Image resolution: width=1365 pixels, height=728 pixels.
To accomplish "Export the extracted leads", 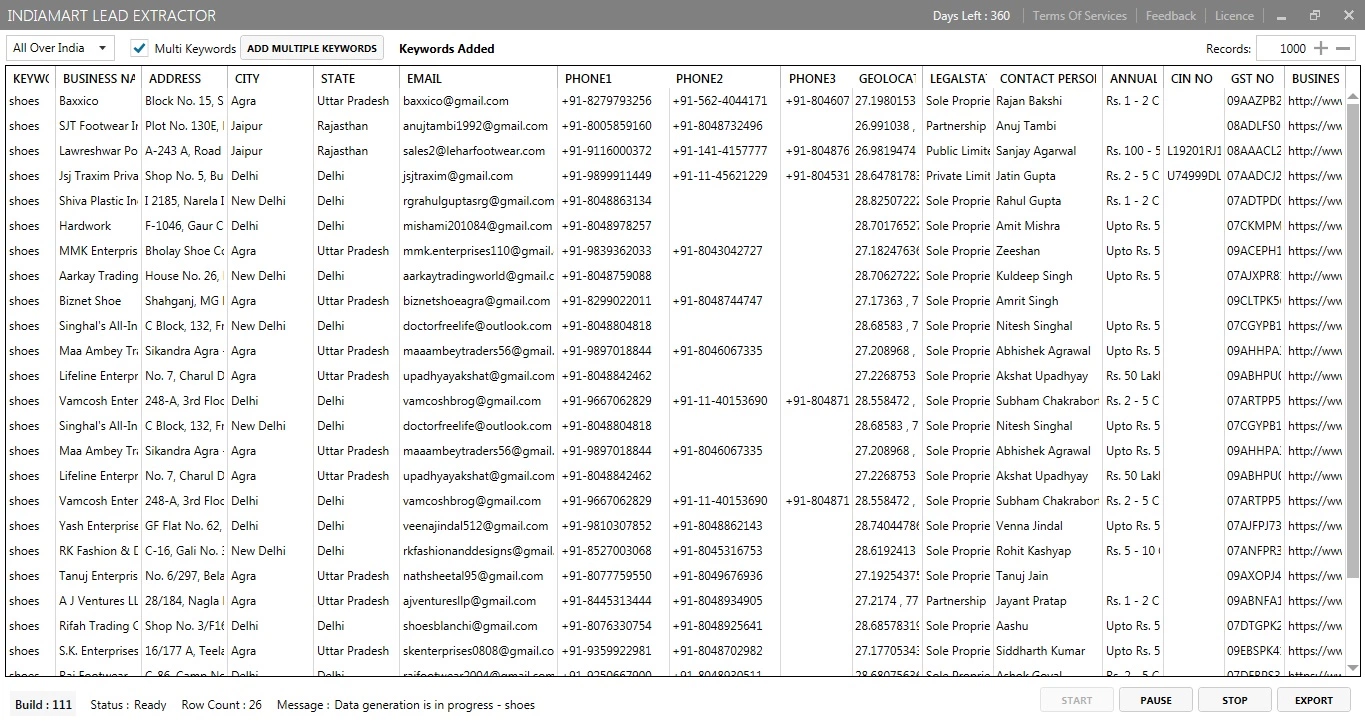I will pos(1314,700).
